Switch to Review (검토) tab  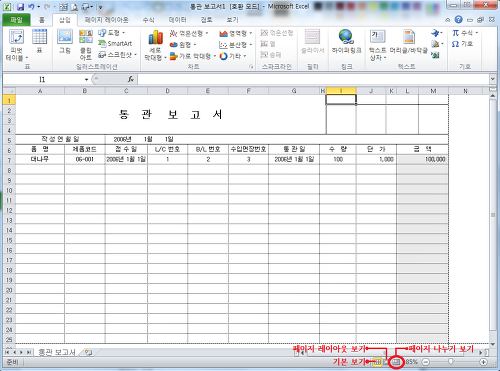tap(206, 20)
